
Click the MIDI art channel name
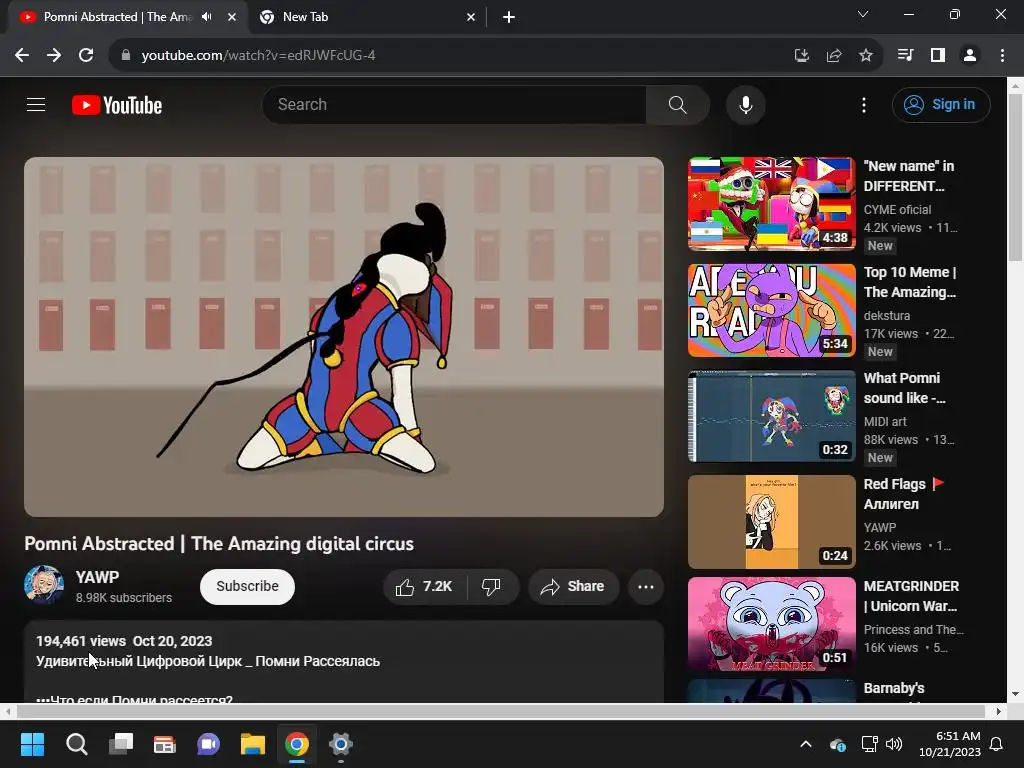point(885,422)
